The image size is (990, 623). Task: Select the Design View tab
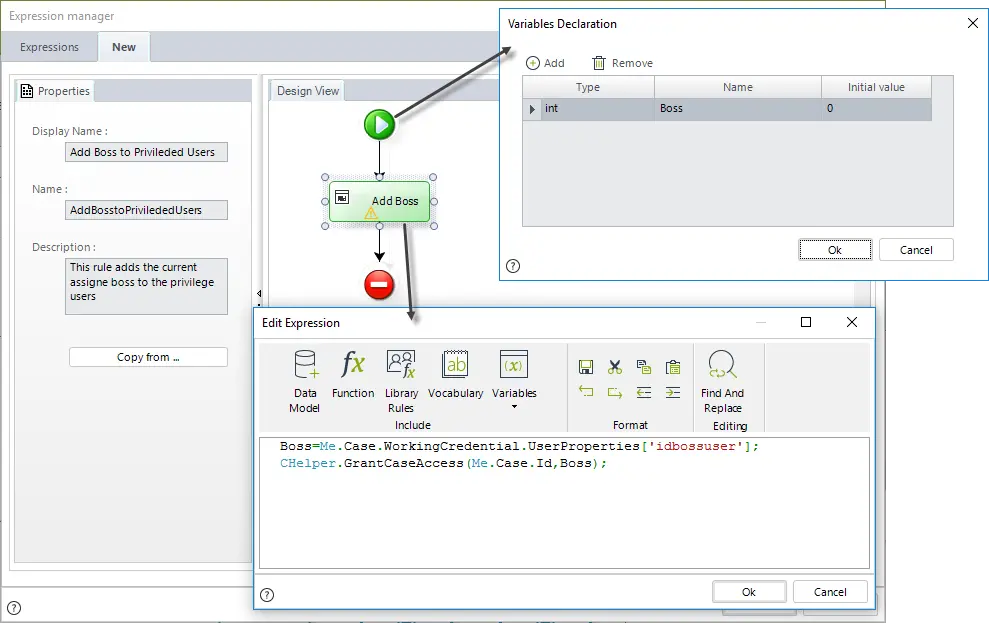click(307, 91)
